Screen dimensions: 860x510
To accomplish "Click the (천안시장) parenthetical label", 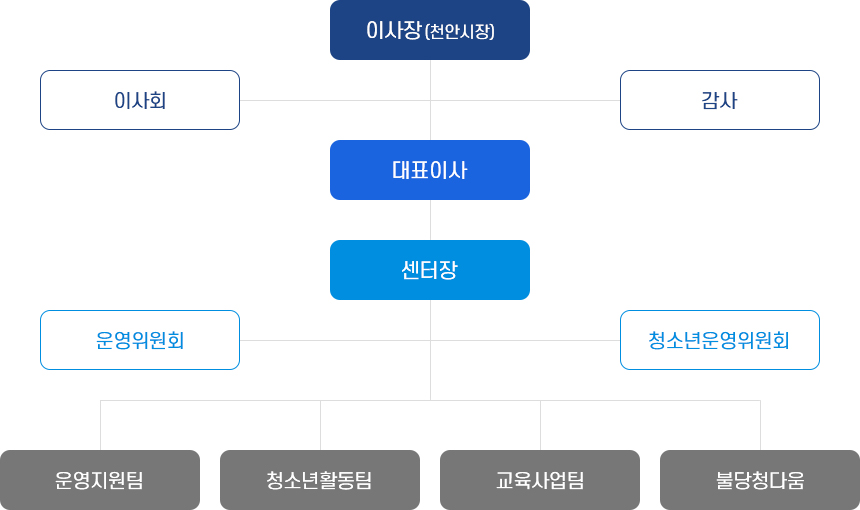I will pyautogui.click(x=460, y=31).
